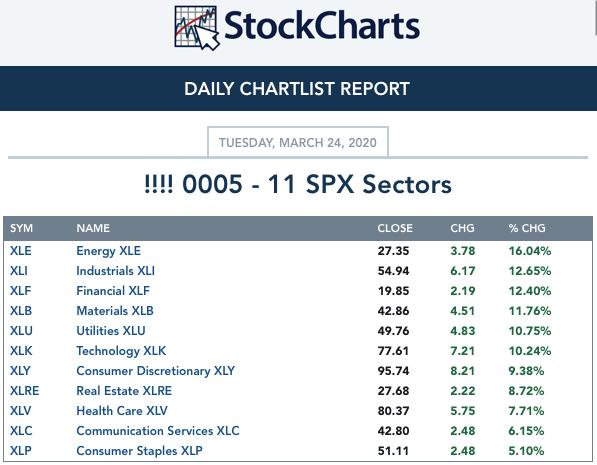Viewport: 597px width, 465px height.
Task: Open the Materials XLB link
Action: point(115,311)
